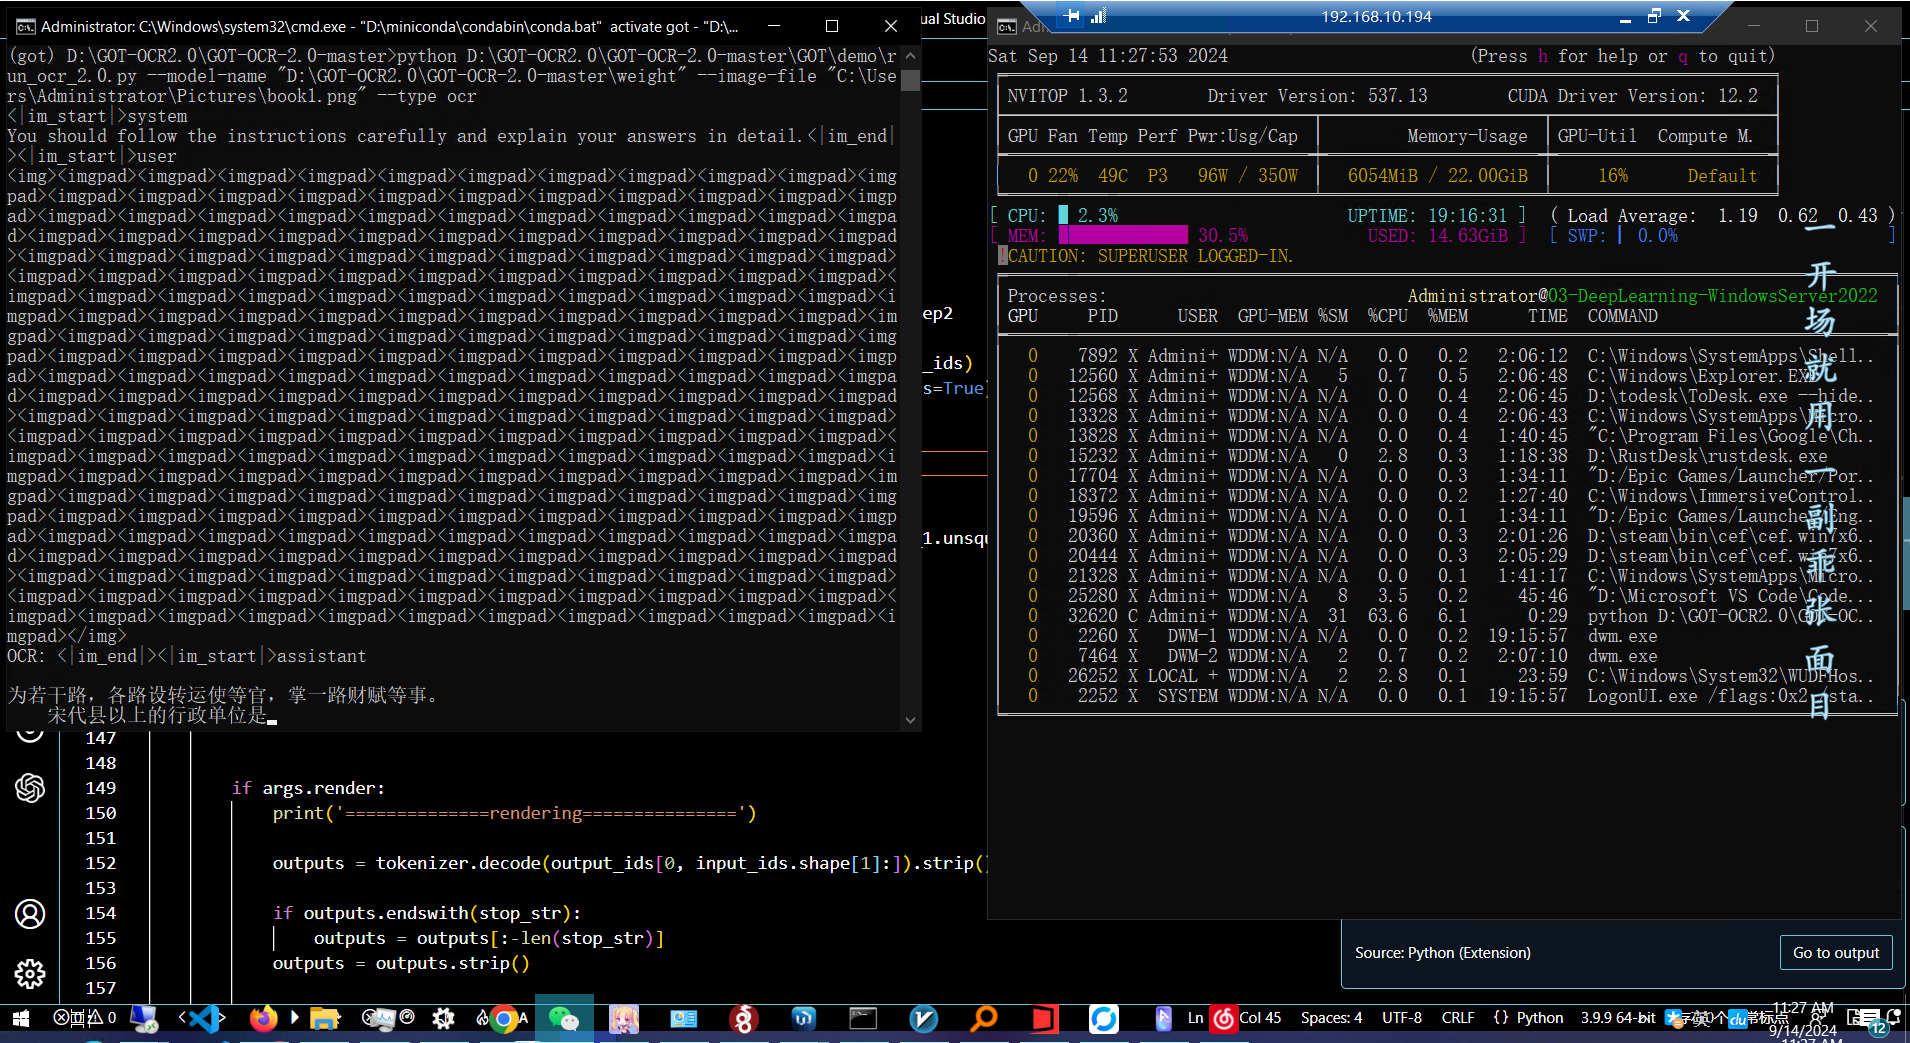Image resolution: width=1910 pixels, height=1043 pixels.
Task: Open the ChatGPT extension in the activity bar
Action: pos(30,788)
